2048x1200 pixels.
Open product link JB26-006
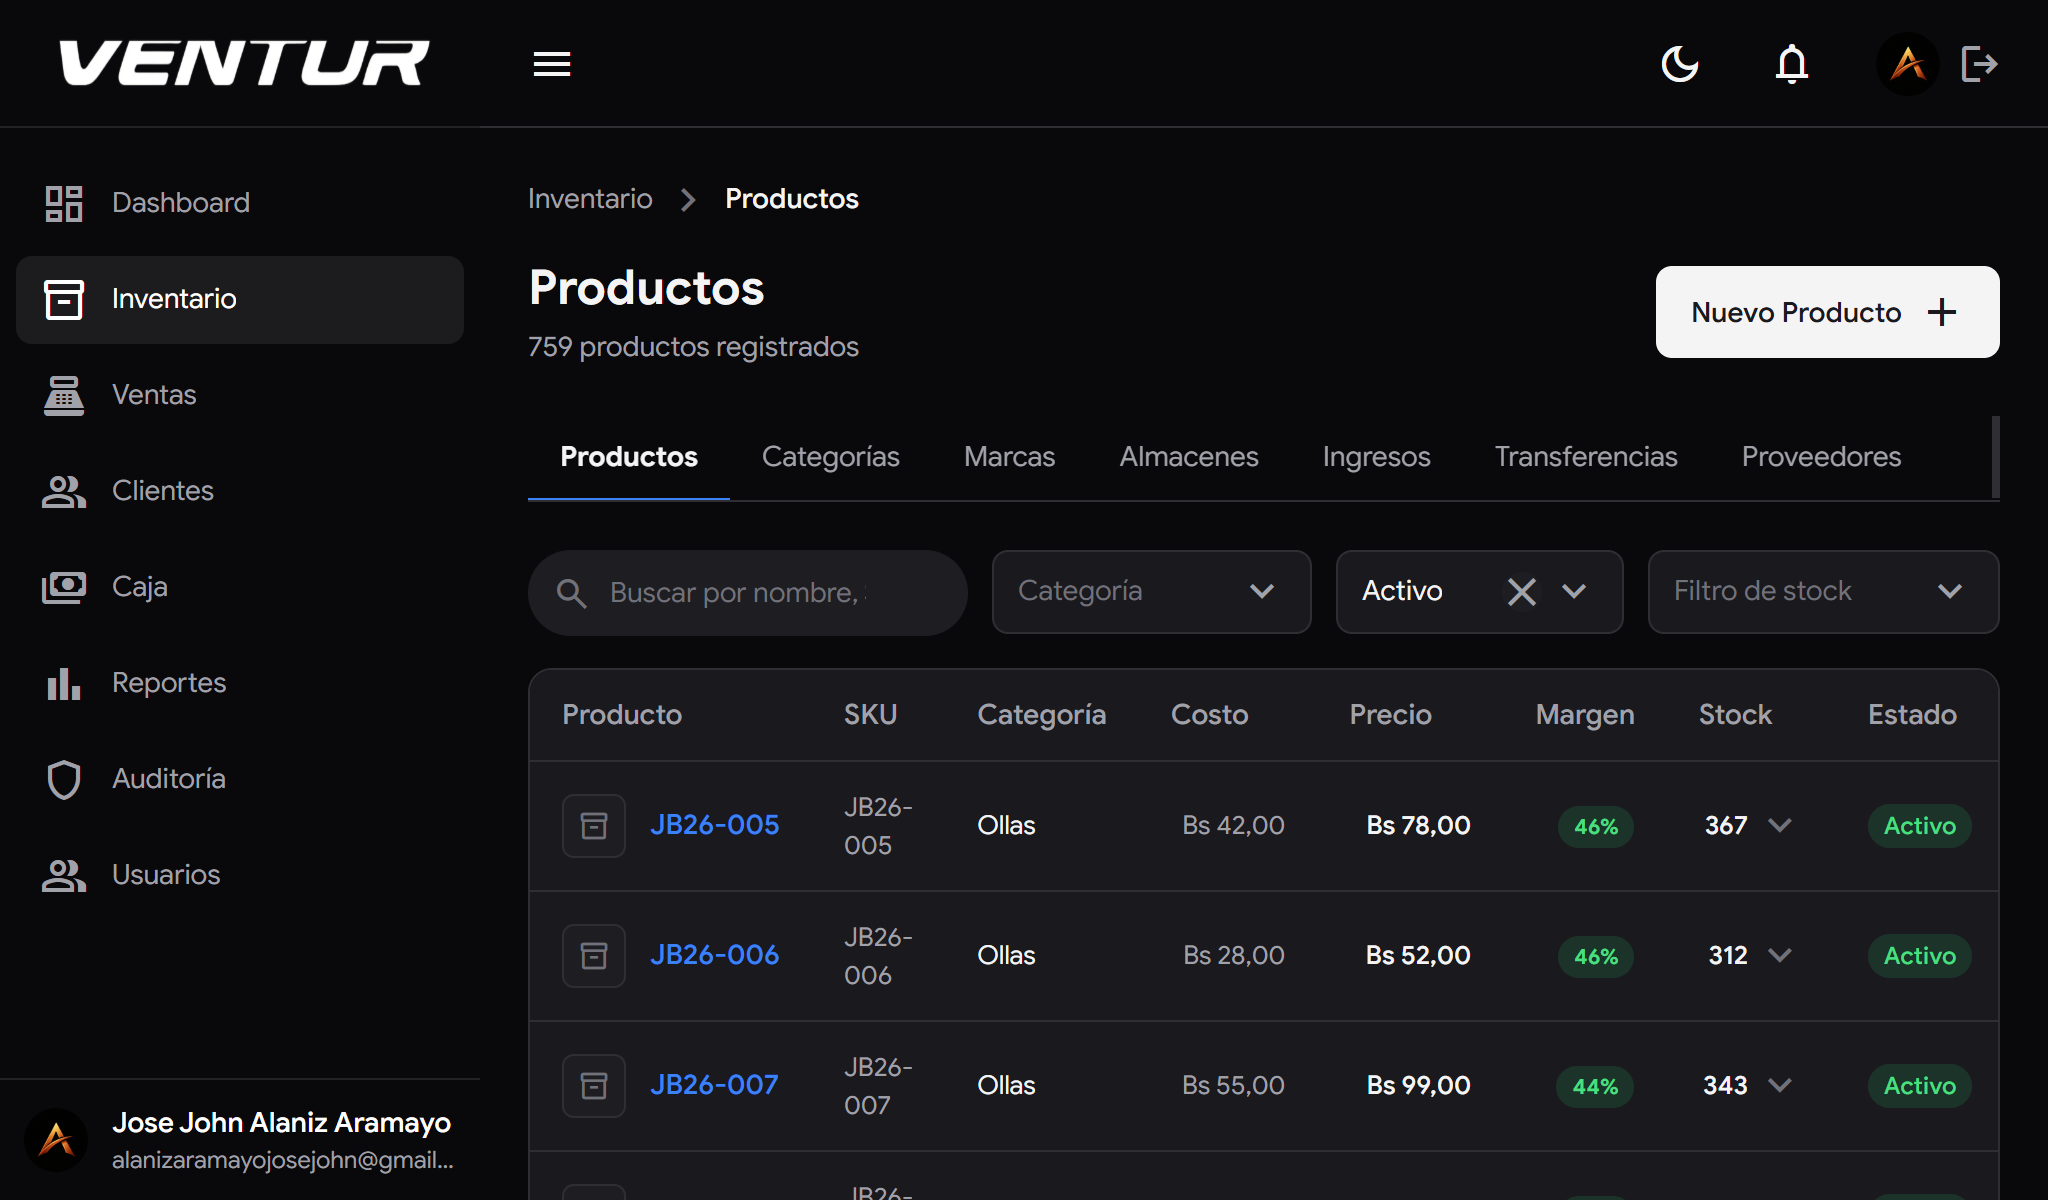714,955
